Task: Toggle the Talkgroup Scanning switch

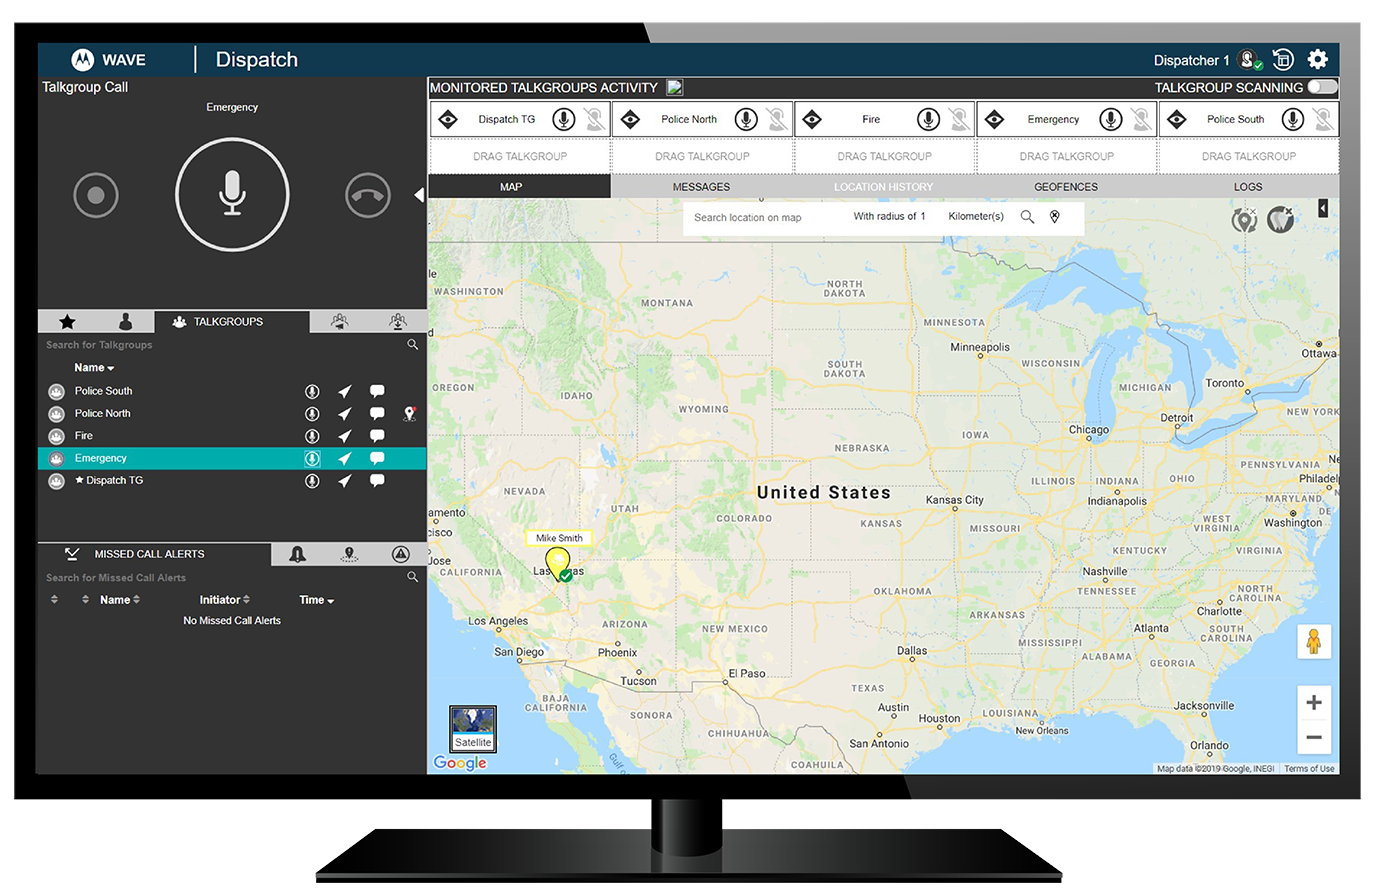Action: (1322, 87)
